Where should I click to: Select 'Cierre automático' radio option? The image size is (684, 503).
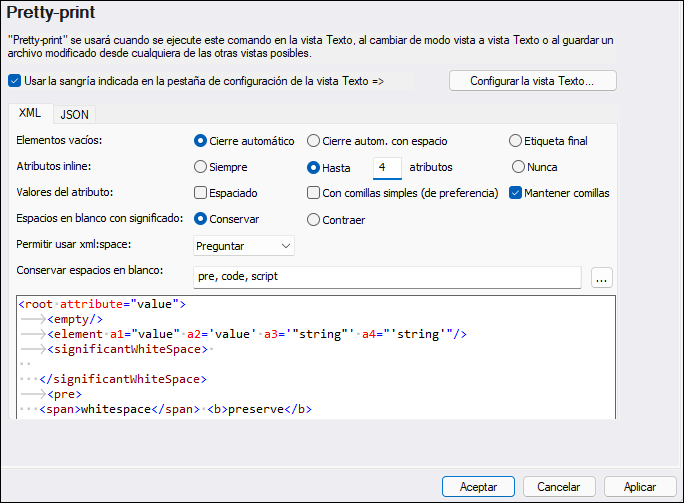point(201,141)
